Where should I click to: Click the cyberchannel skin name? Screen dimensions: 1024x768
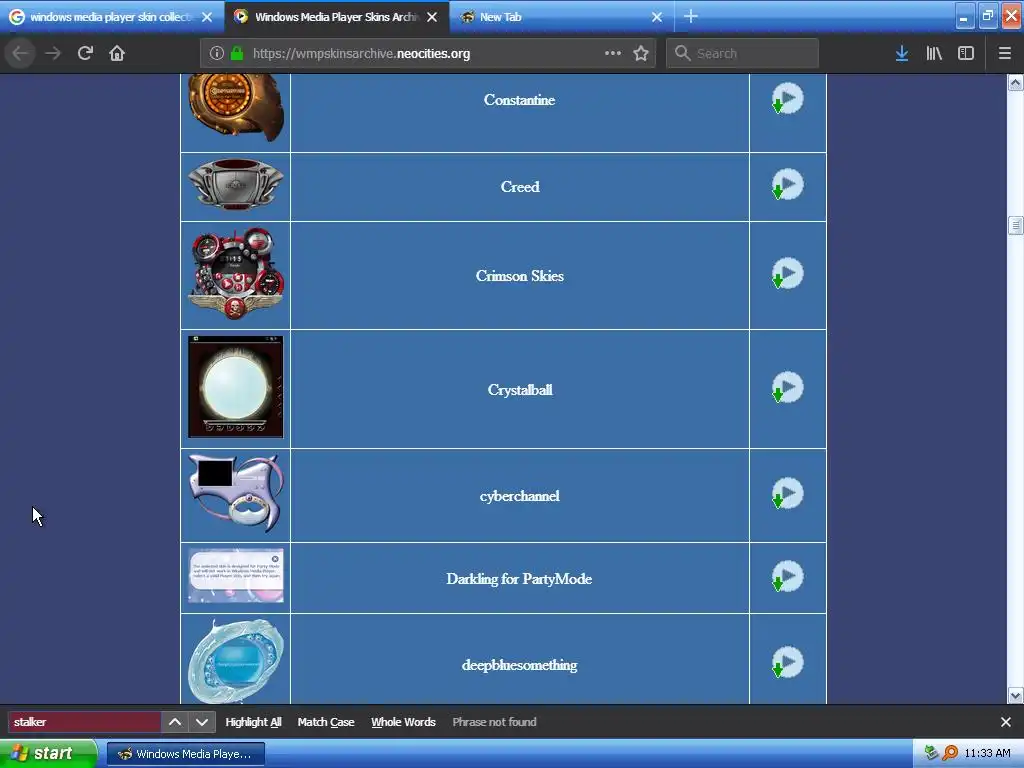519,496
